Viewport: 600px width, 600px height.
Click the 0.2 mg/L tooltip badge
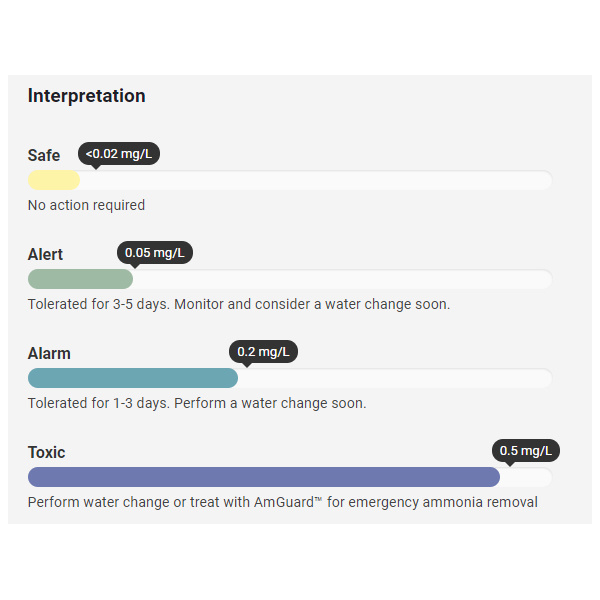(263, 352)
